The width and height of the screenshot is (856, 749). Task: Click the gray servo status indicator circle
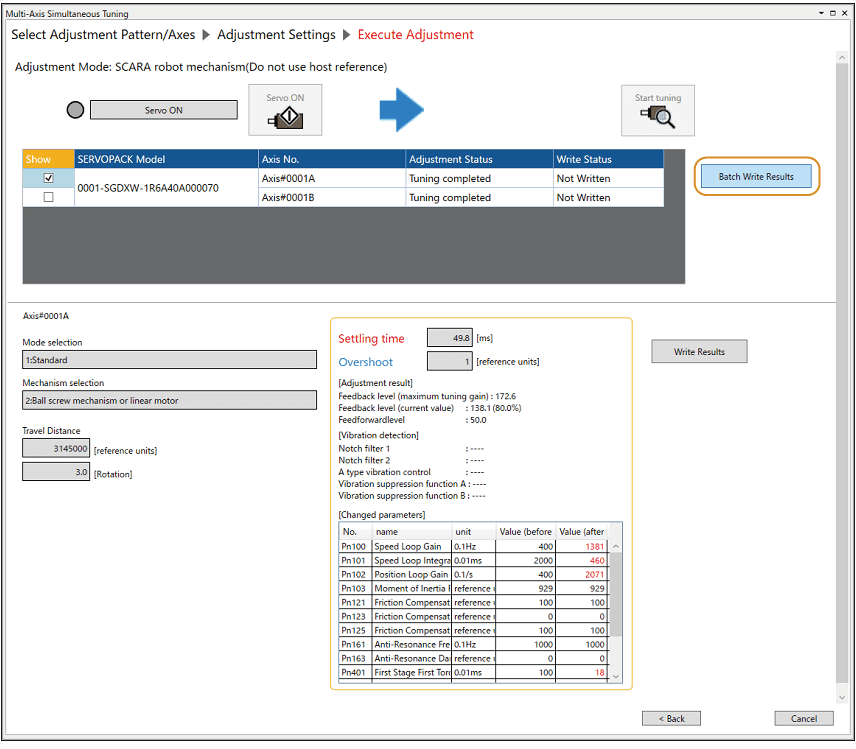(x=75, y=110)
